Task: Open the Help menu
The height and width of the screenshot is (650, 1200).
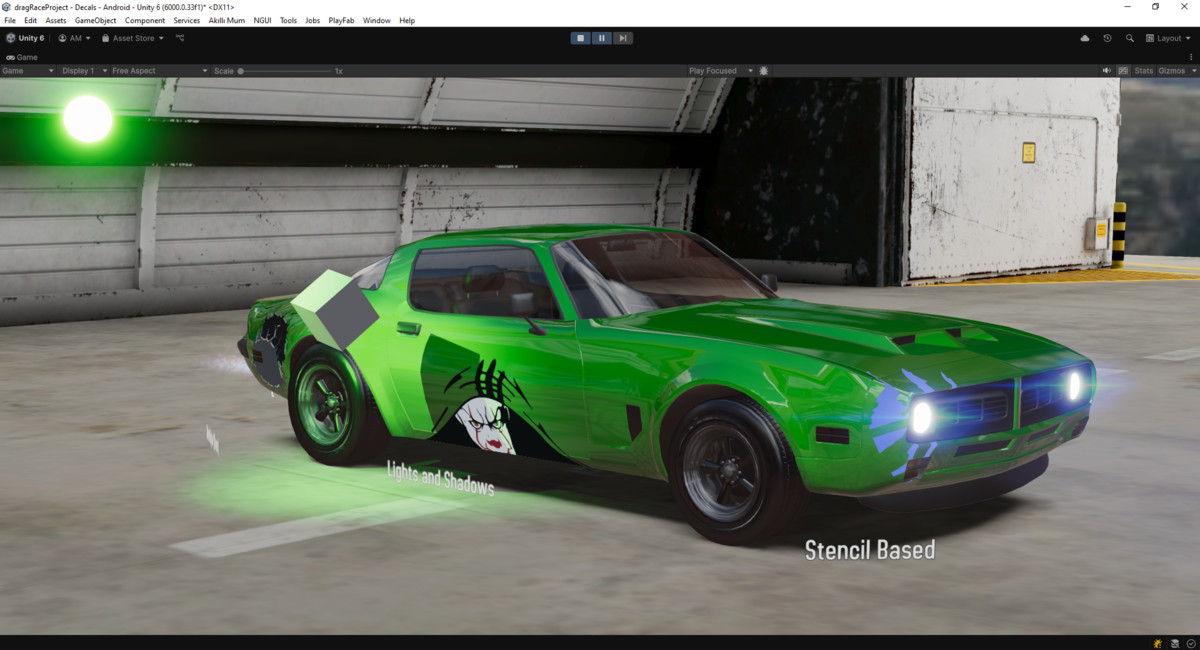Action: coord(407,20)
